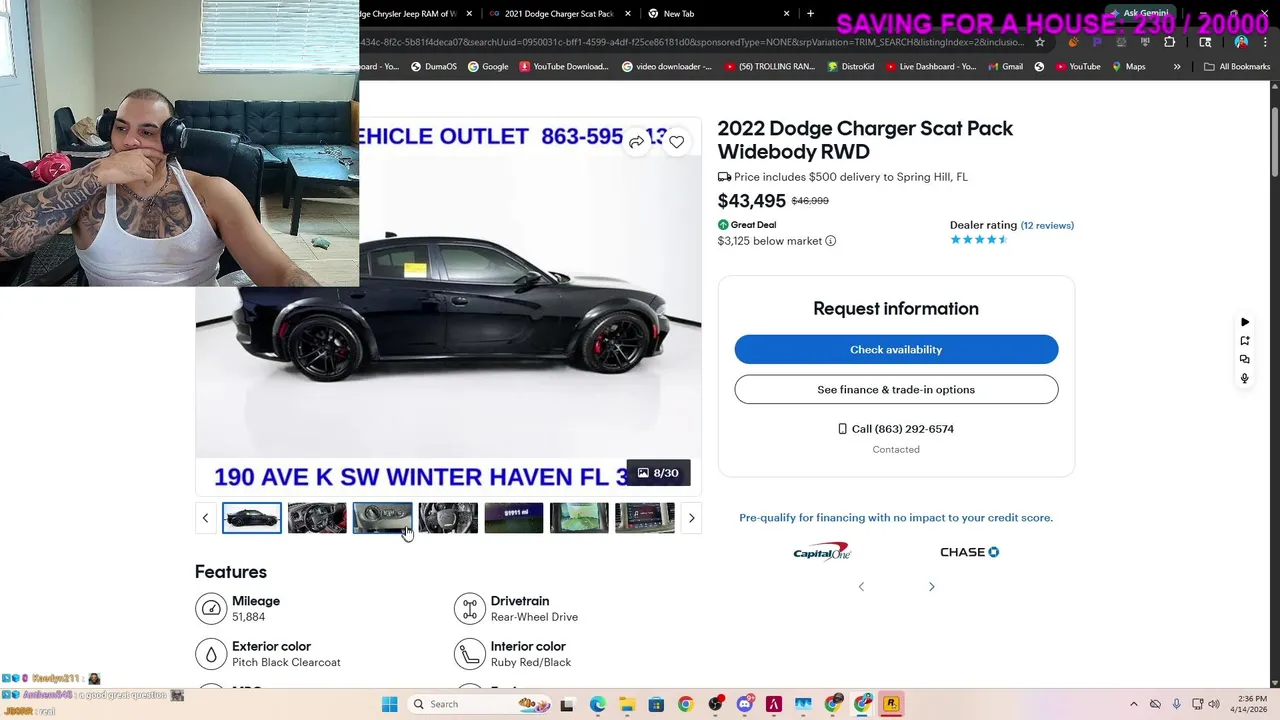The height and width of the screenshot is (720, 1280).
Task: Show the next thumbnail set in the gallery strip
Action: pyautogui.click(x=691, y=518)
